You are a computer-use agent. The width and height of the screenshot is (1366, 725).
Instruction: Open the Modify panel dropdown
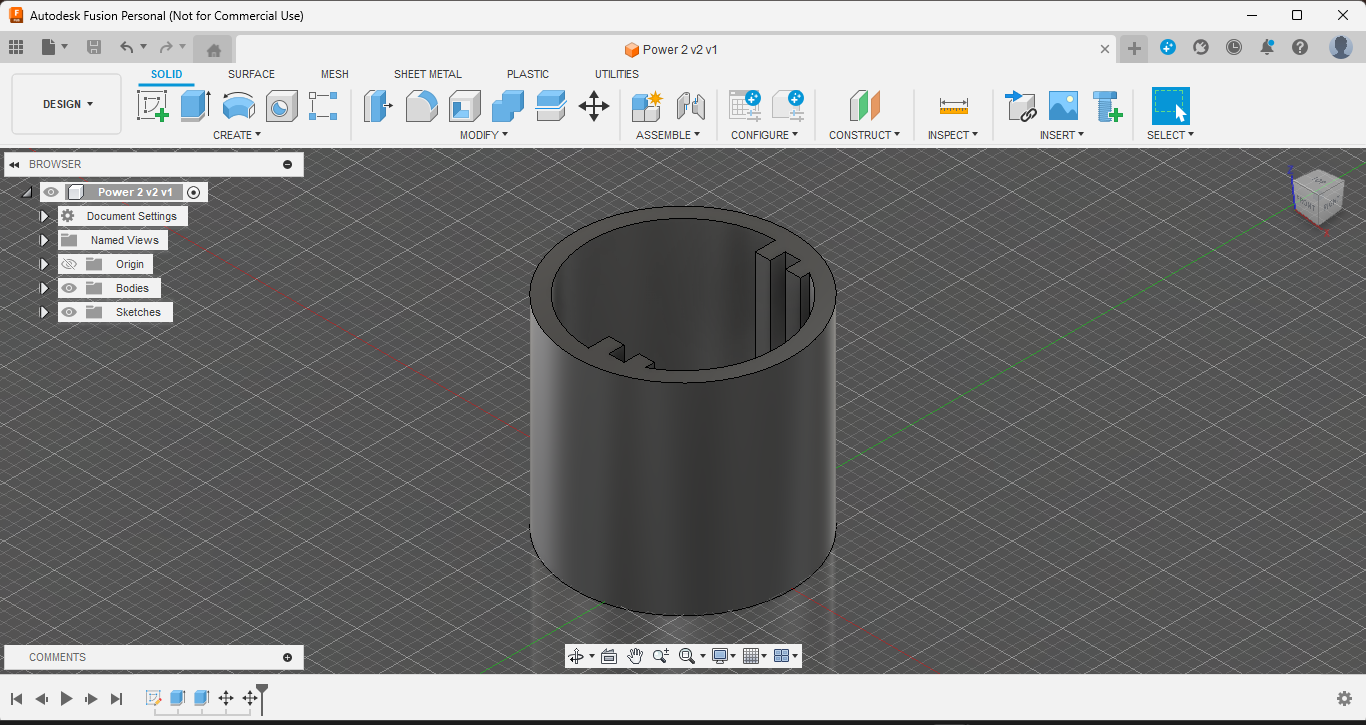(x=484, y=135)
